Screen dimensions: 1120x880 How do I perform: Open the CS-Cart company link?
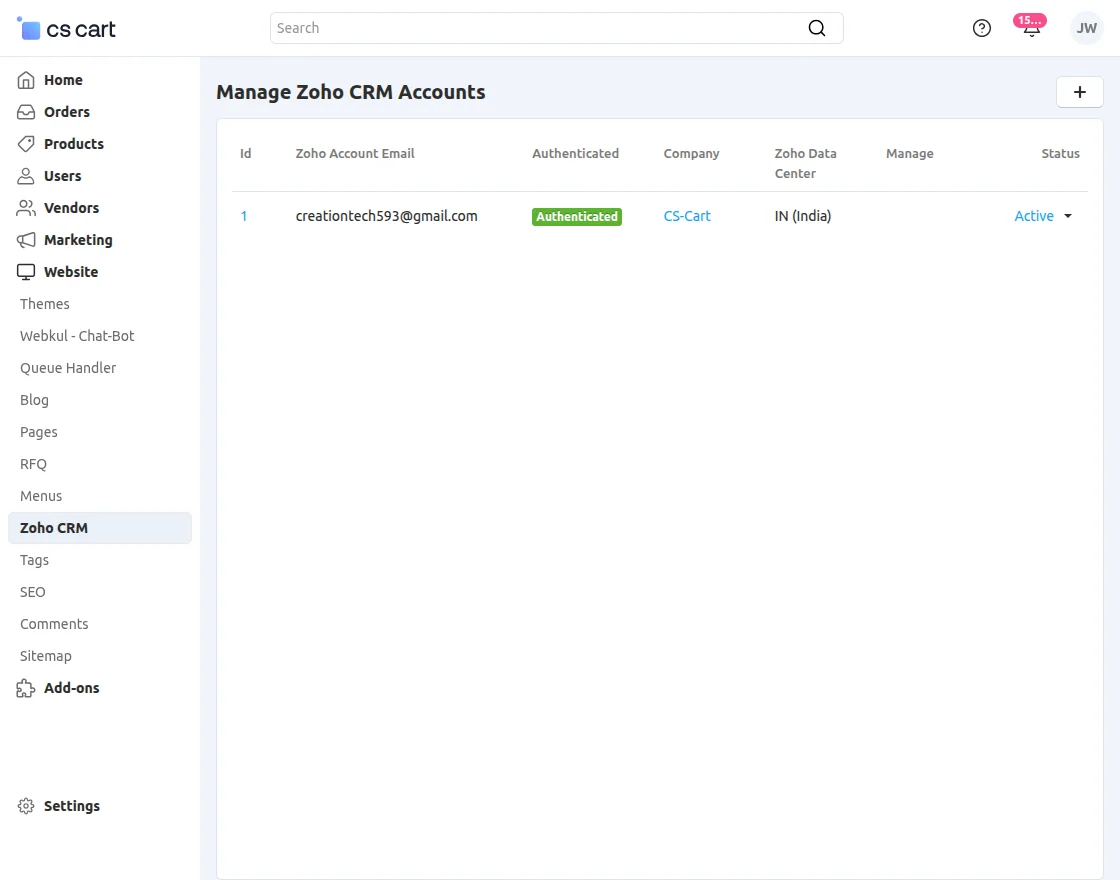(x=687, y=216)
